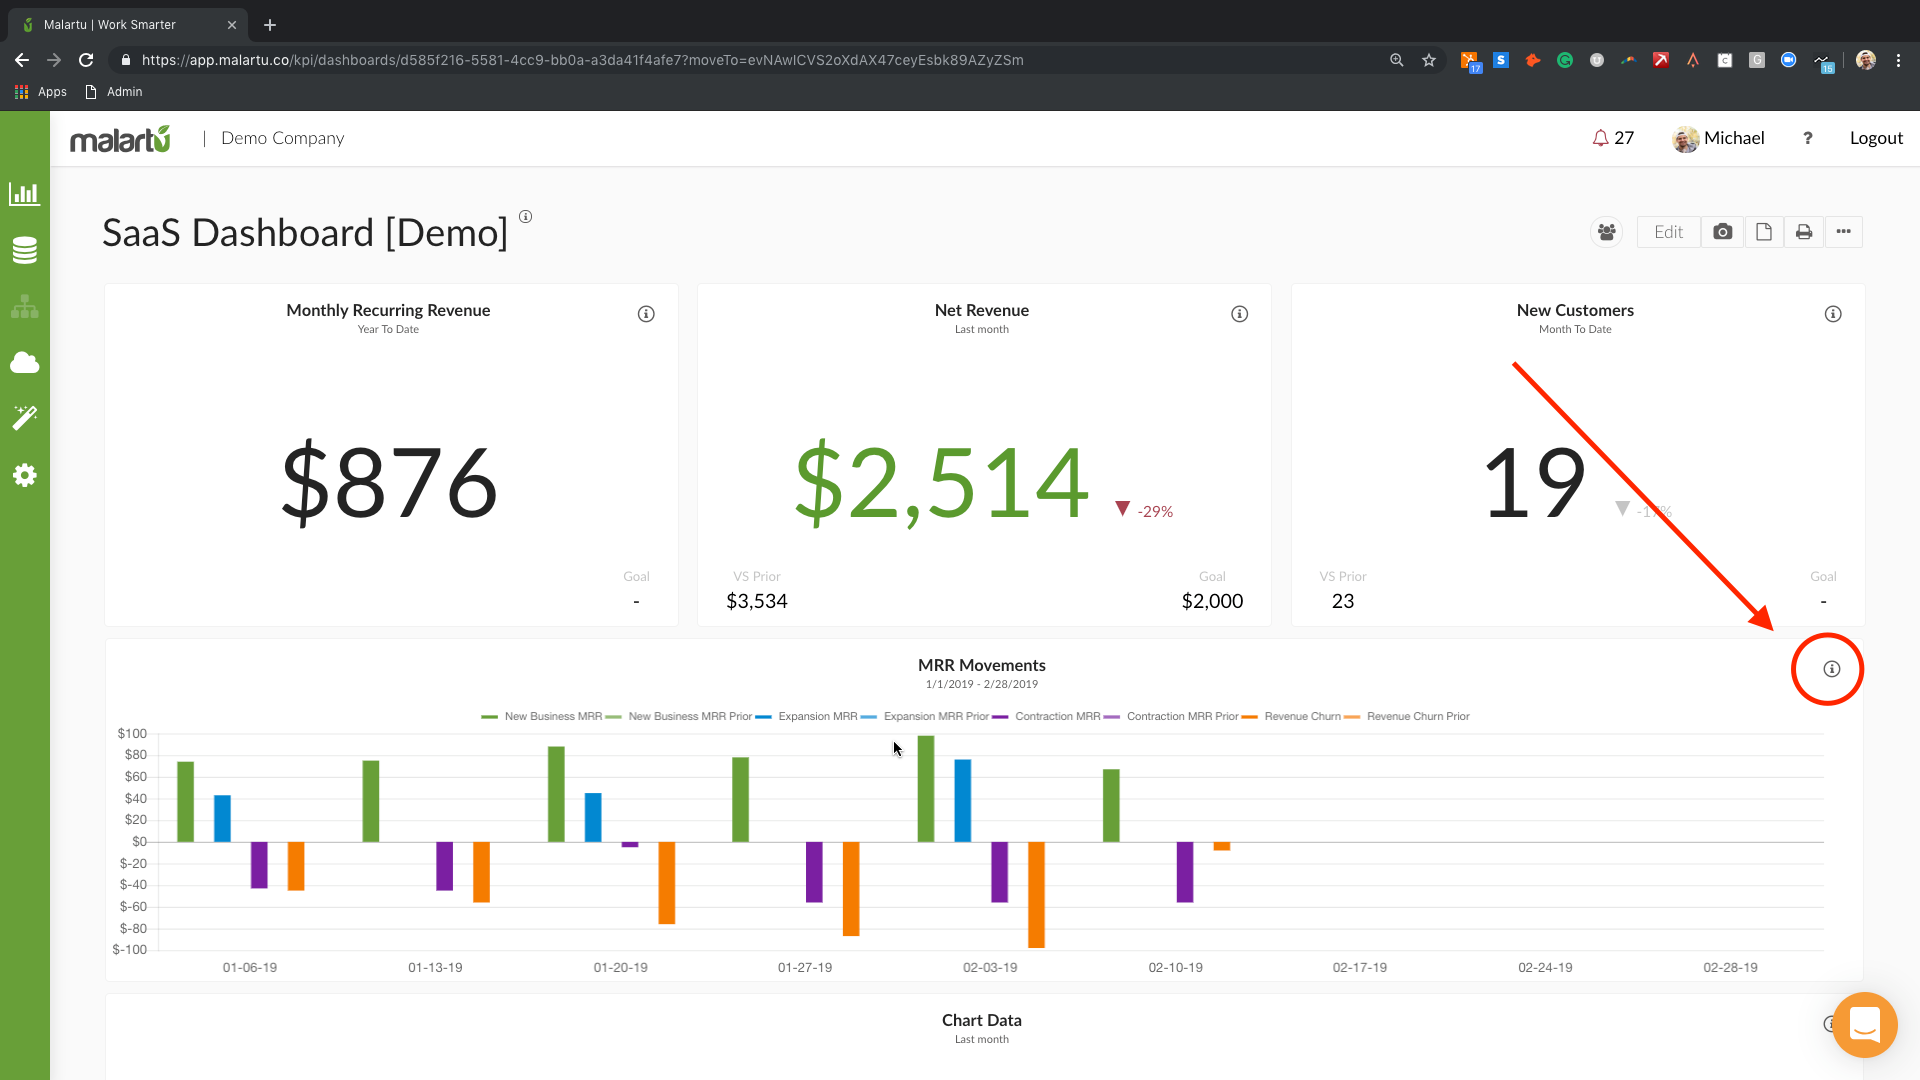Click the Demo Company name
Image resolution: width=1920 pixels, height=1080 pixels.
282,138
